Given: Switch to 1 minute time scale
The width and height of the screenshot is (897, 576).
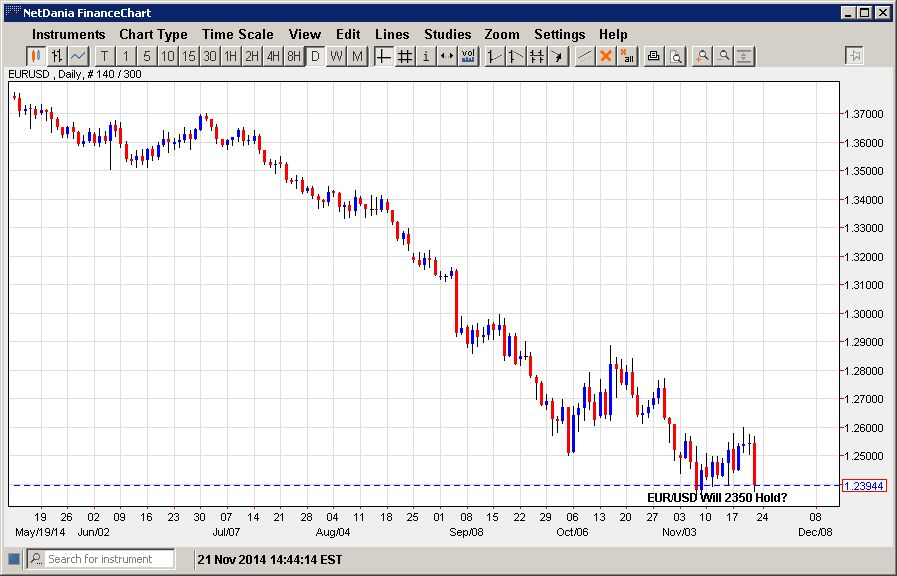Looking at the screenshot, I should click(x=125, y=56).
